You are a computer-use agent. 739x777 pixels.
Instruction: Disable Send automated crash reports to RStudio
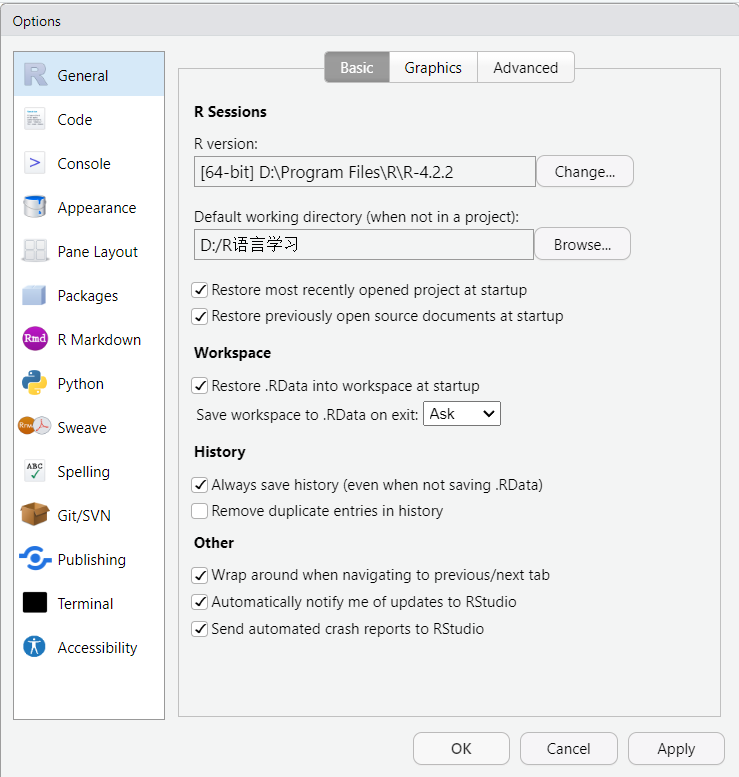200,629
